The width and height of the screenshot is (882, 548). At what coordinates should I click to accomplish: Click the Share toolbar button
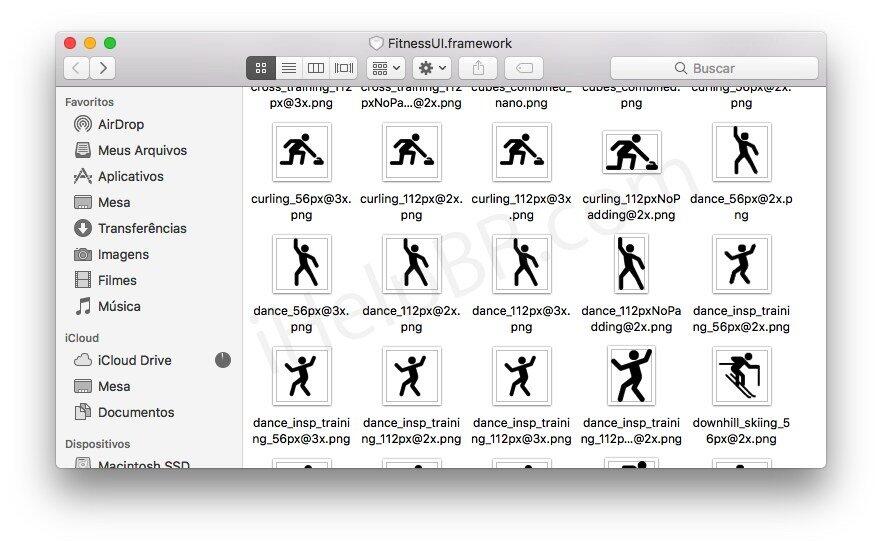point(478,68)
